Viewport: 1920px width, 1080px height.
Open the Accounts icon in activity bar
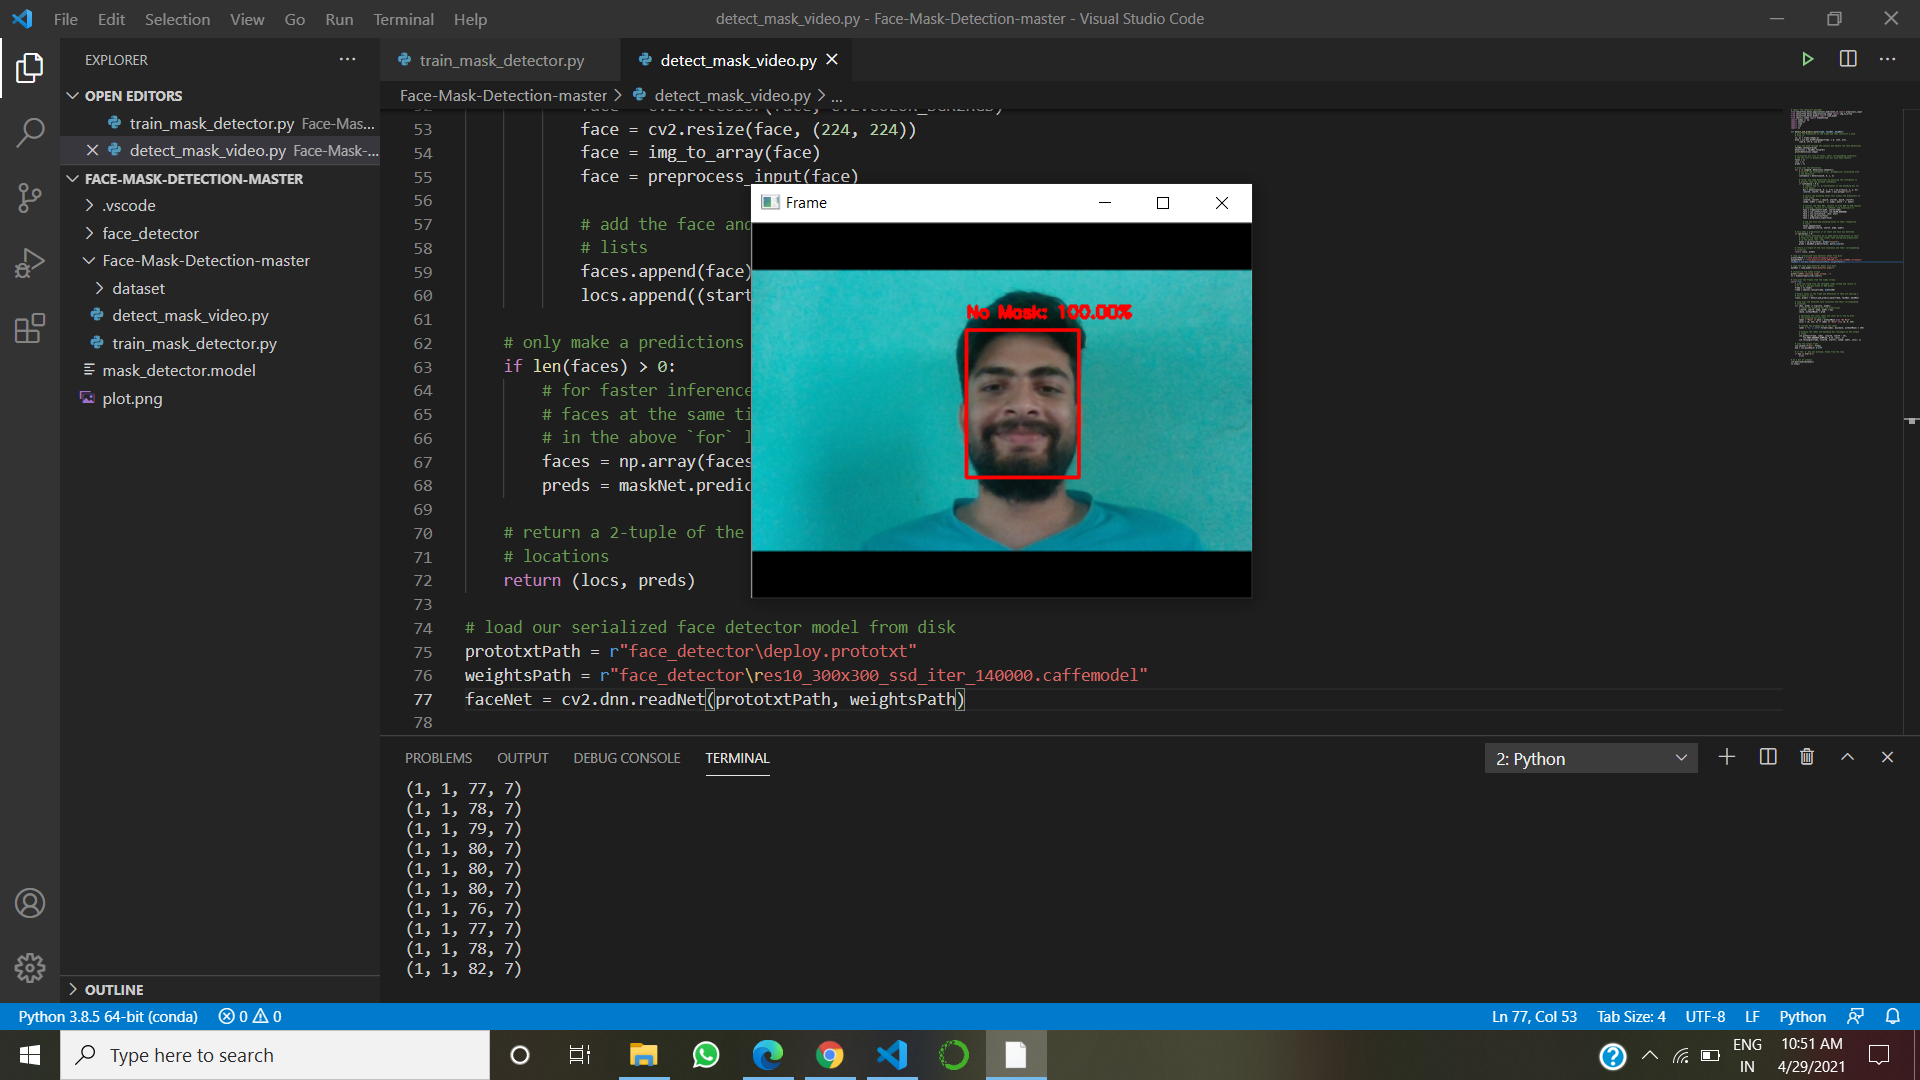tap(30, 903)
